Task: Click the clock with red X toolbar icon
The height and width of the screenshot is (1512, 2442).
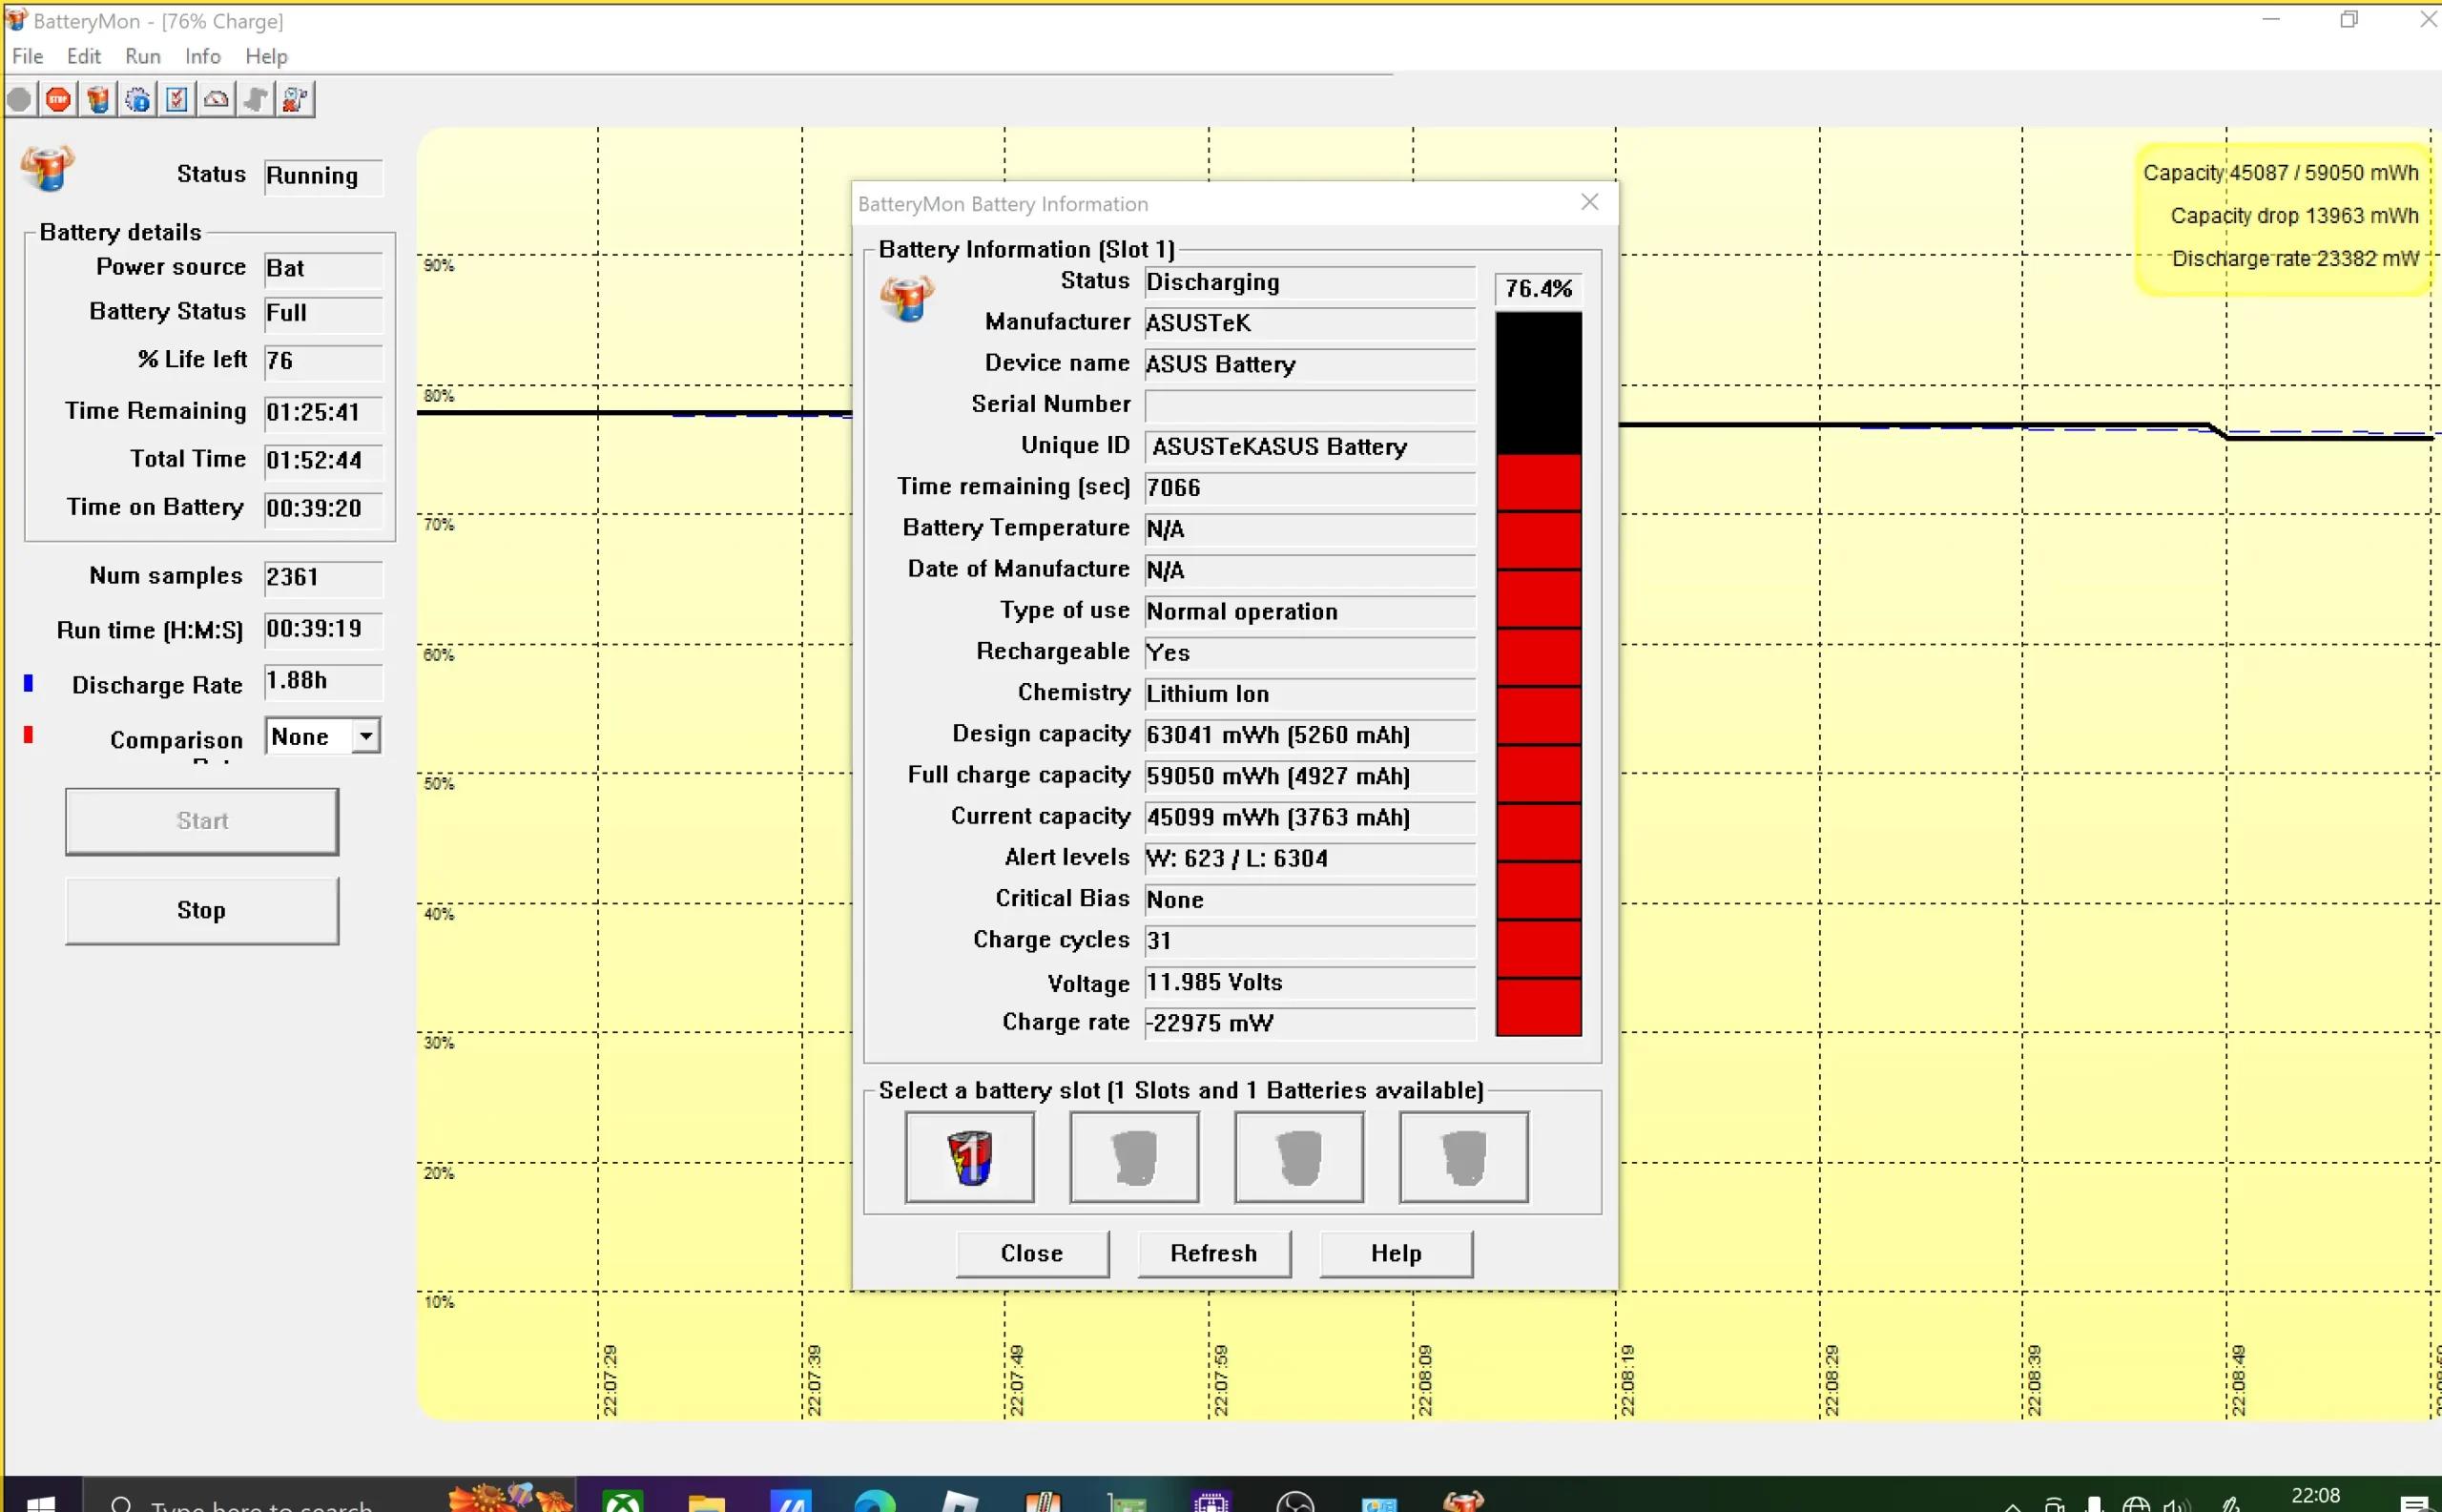Action: 296,99
